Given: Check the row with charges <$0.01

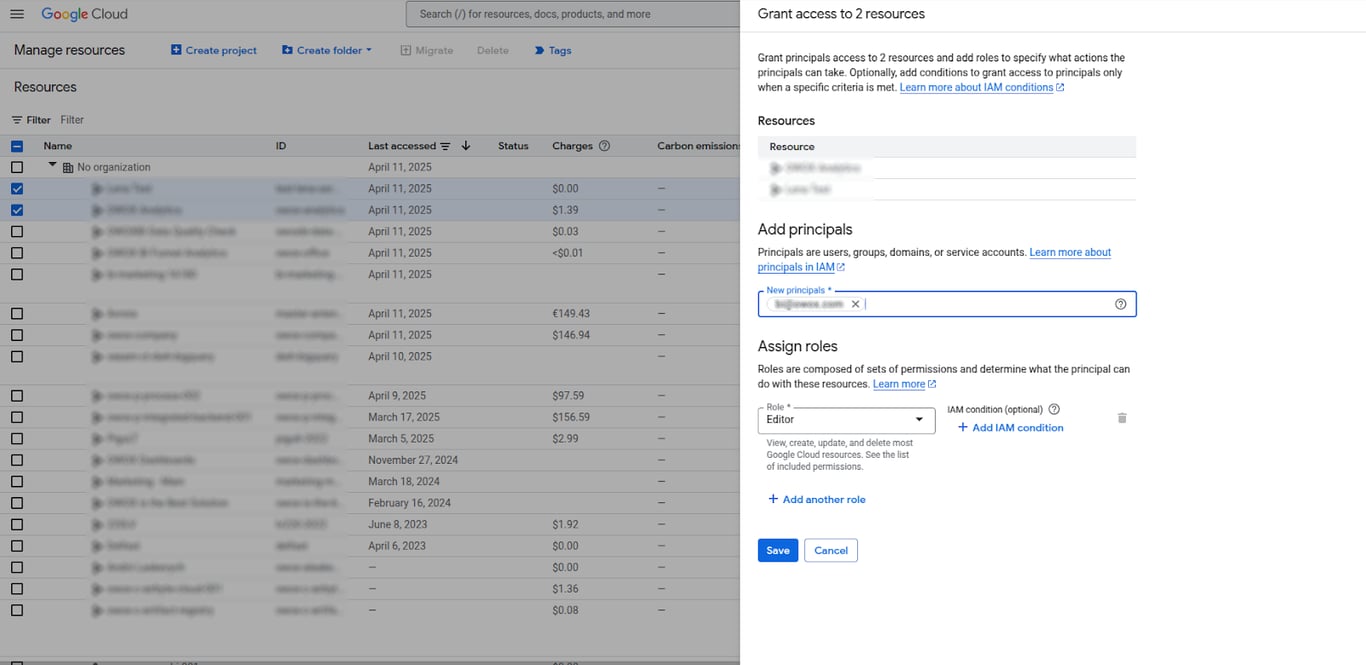Looking at the screenshot, I should point(17,253).
